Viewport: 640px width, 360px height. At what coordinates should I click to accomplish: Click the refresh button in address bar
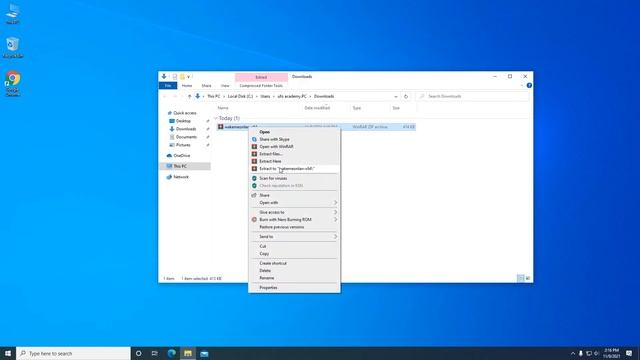pyautogui.click(x=406, y=96)
